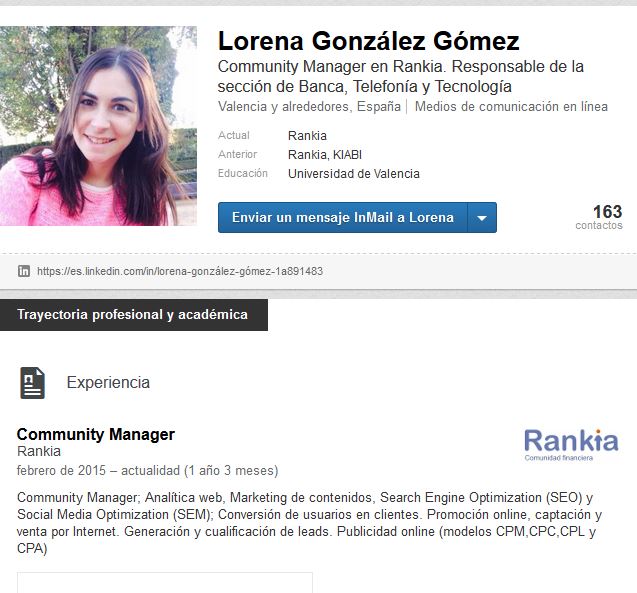Open the Rankia company logo
The height and width of the screenshot is (593, 637).
tap(571, 445)
